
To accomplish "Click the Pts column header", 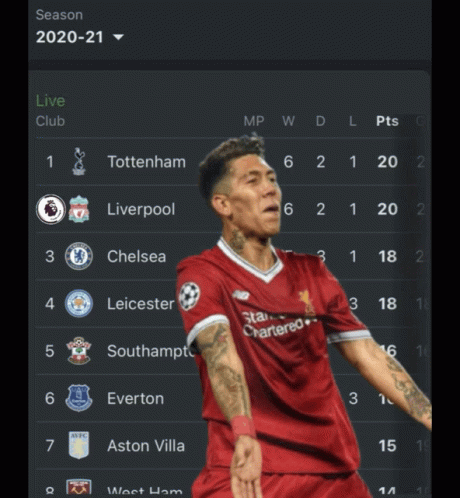I will coord(387,121).
